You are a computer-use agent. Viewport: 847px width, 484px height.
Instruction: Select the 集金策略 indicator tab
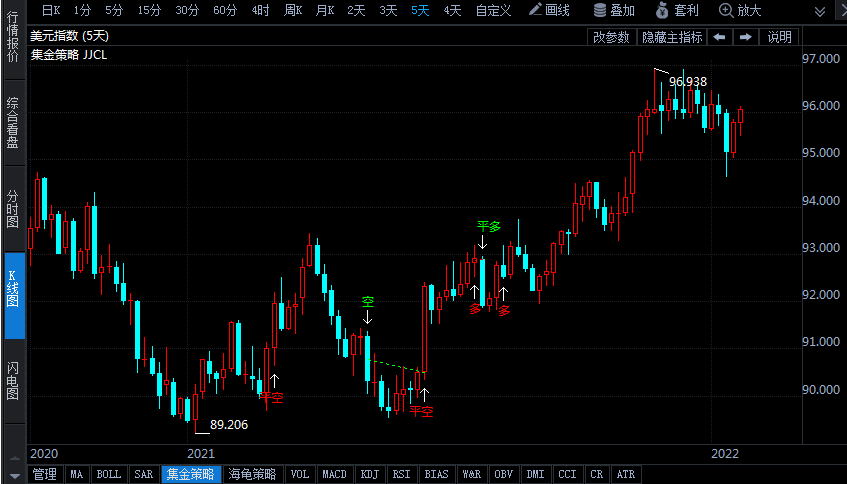(191, 474)
